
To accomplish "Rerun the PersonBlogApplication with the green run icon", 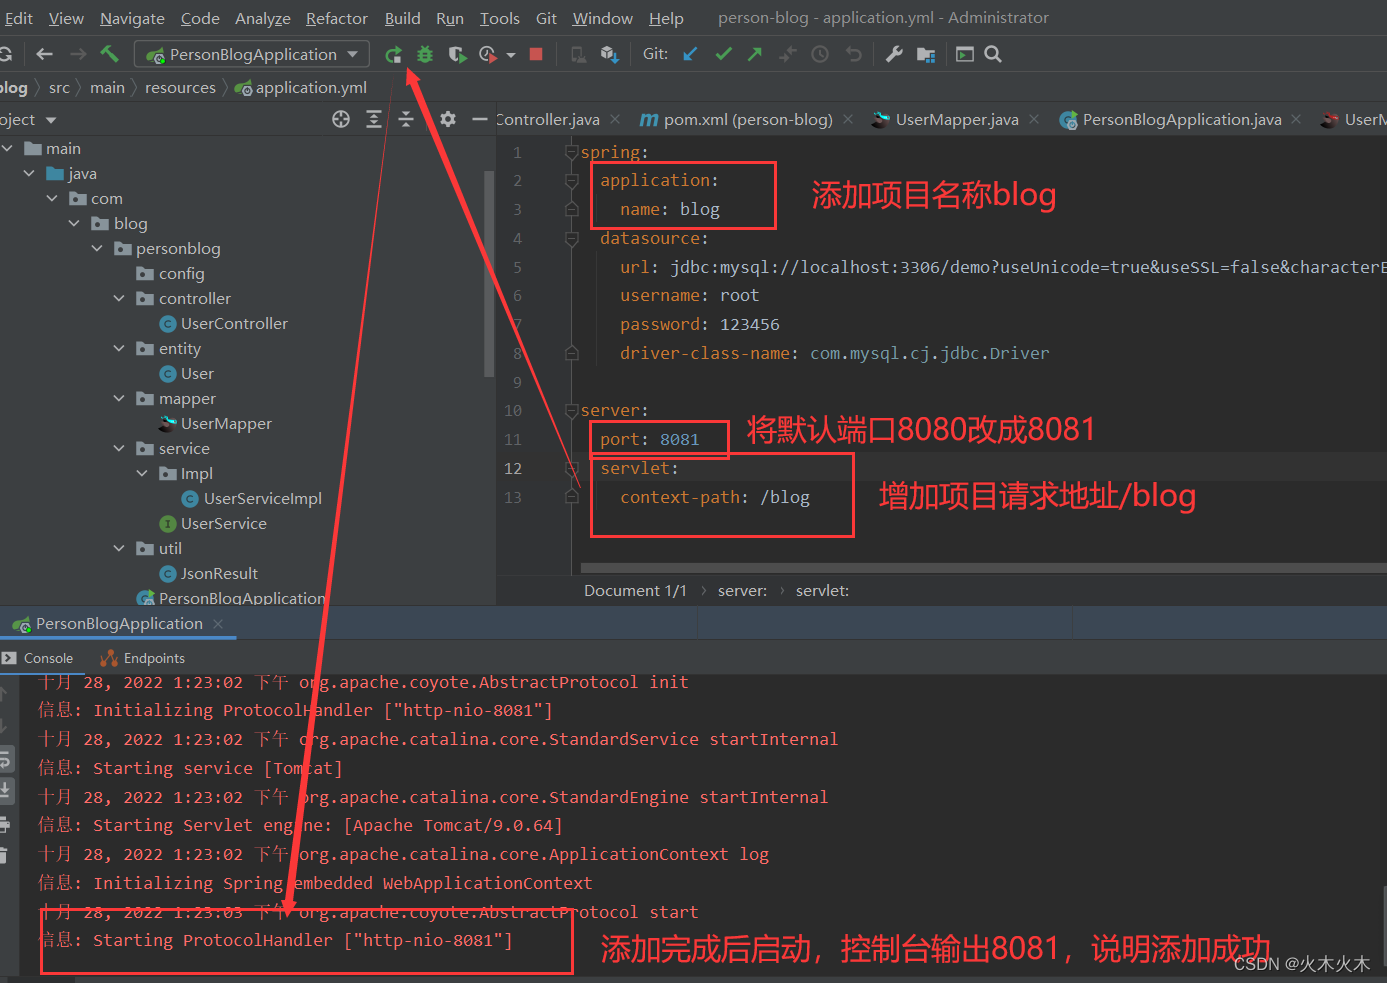I will coord(393,54).
